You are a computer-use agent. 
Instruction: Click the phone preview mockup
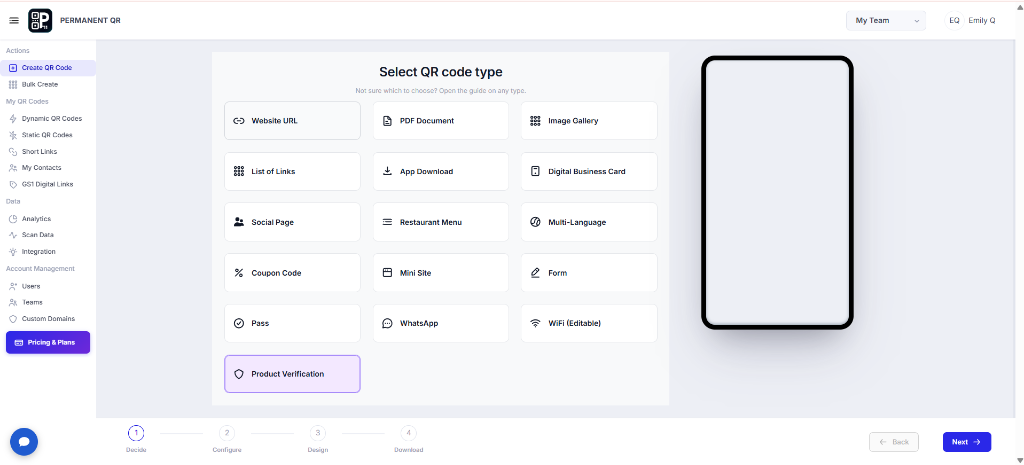tap(777, 193)
